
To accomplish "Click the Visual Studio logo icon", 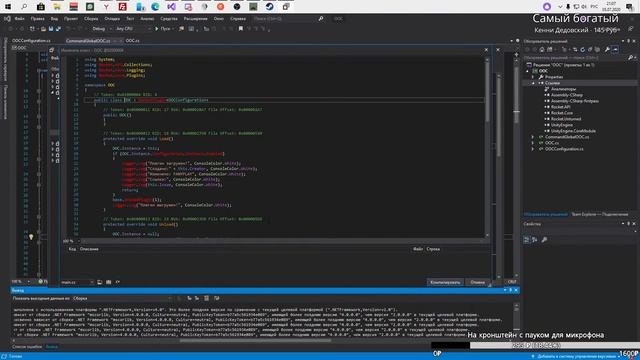I will point(7,19).
